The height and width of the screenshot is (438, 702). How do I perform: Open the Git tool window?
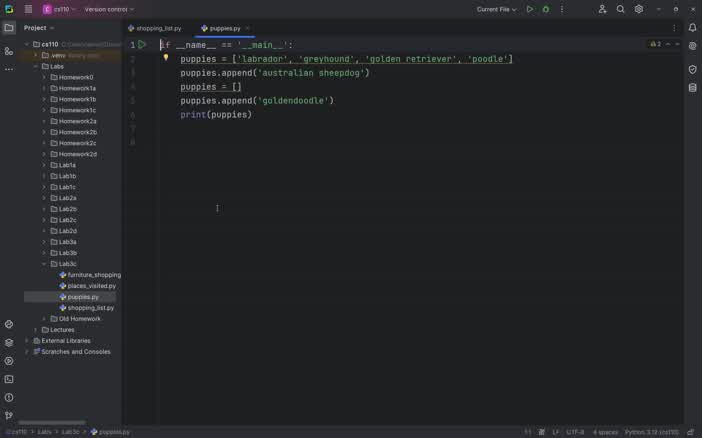click(9, 415)
